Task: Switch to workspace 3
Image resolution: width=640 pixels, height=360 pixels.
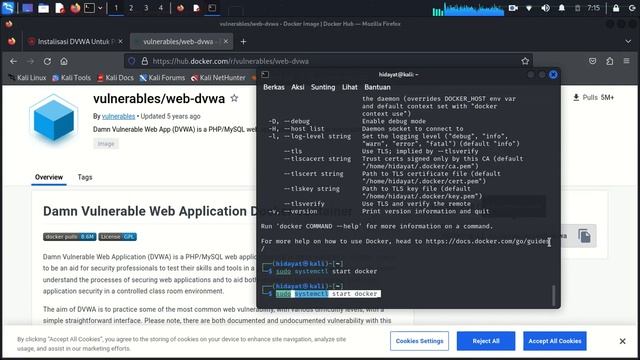Action: (x=146, y=8)
